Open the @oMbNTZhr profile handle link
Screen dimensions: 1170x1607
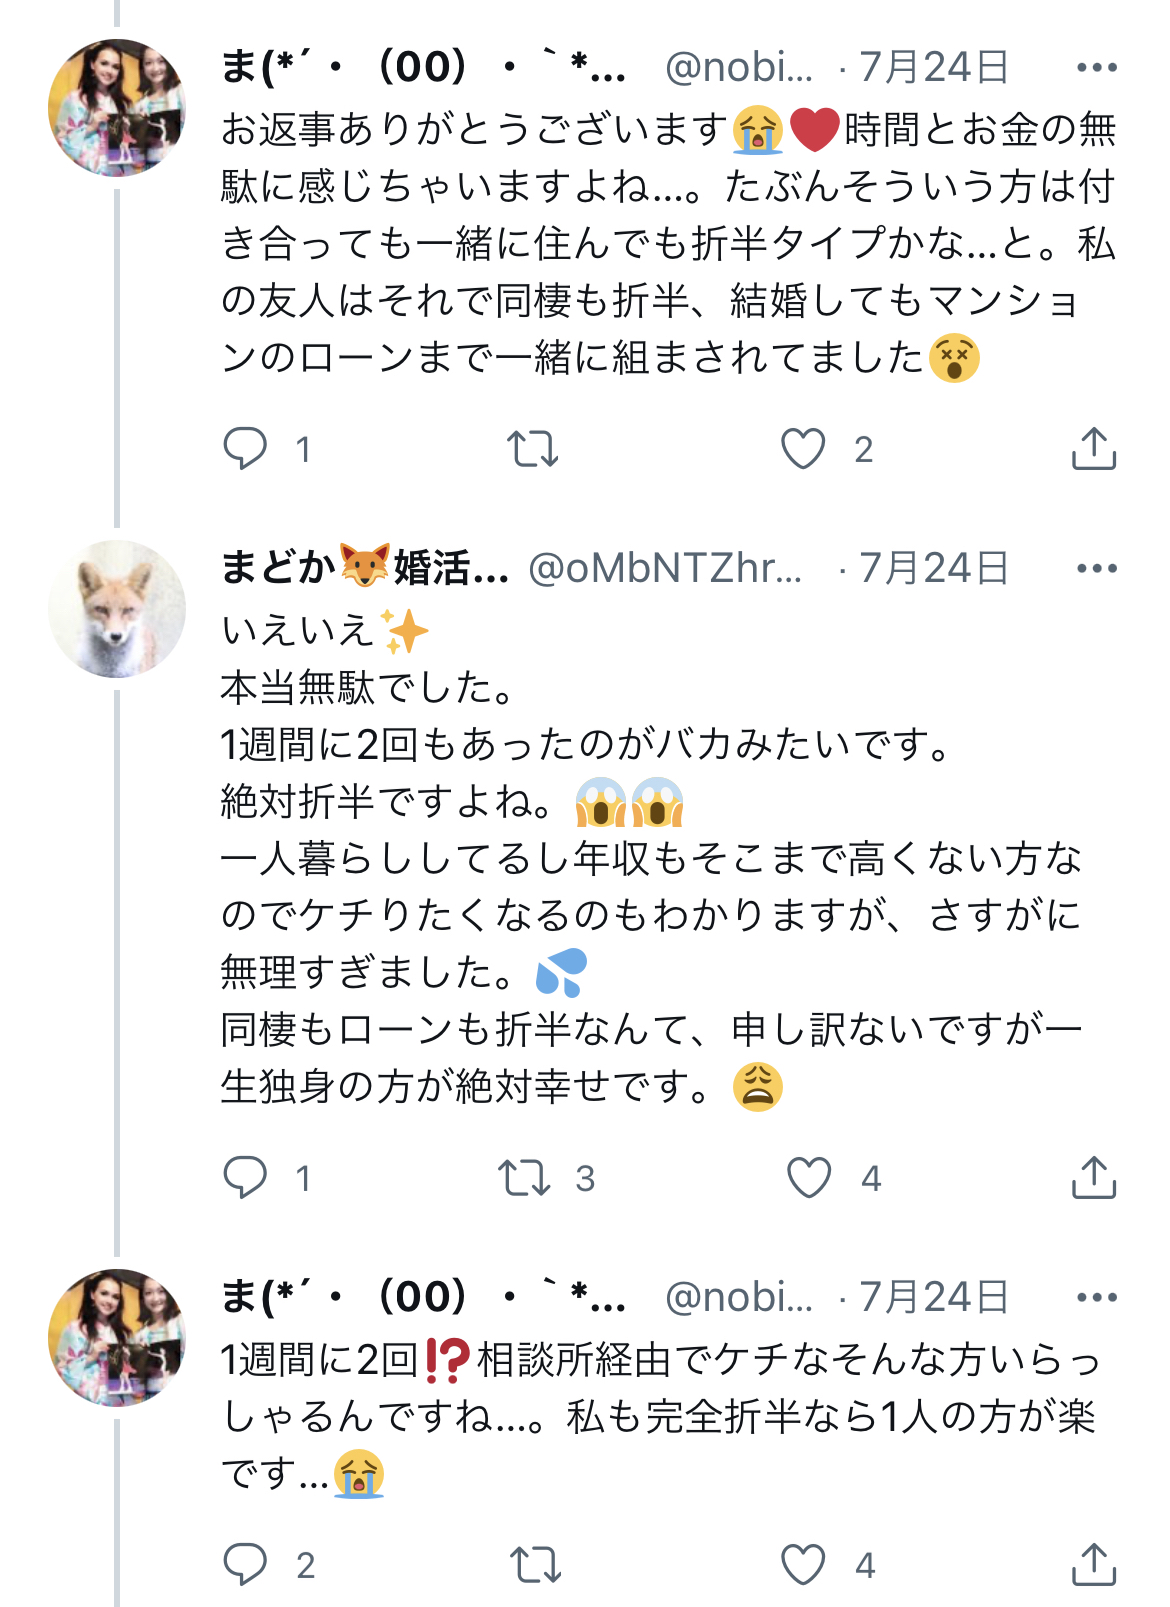click(x=664, y=569)
